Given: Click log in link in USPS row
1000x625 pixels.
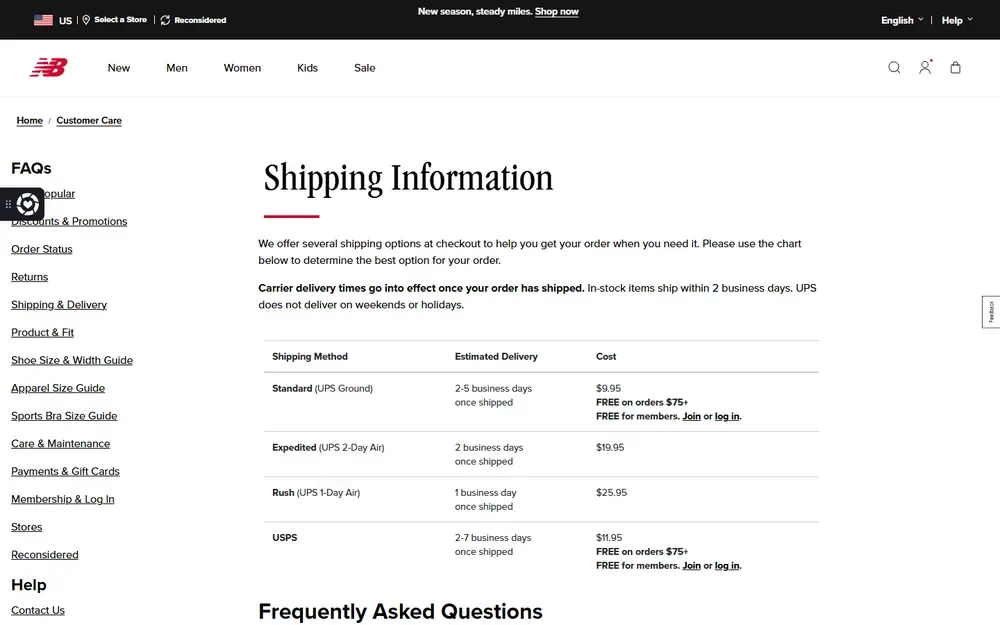Looking at the screenshot, I should 727,566.
